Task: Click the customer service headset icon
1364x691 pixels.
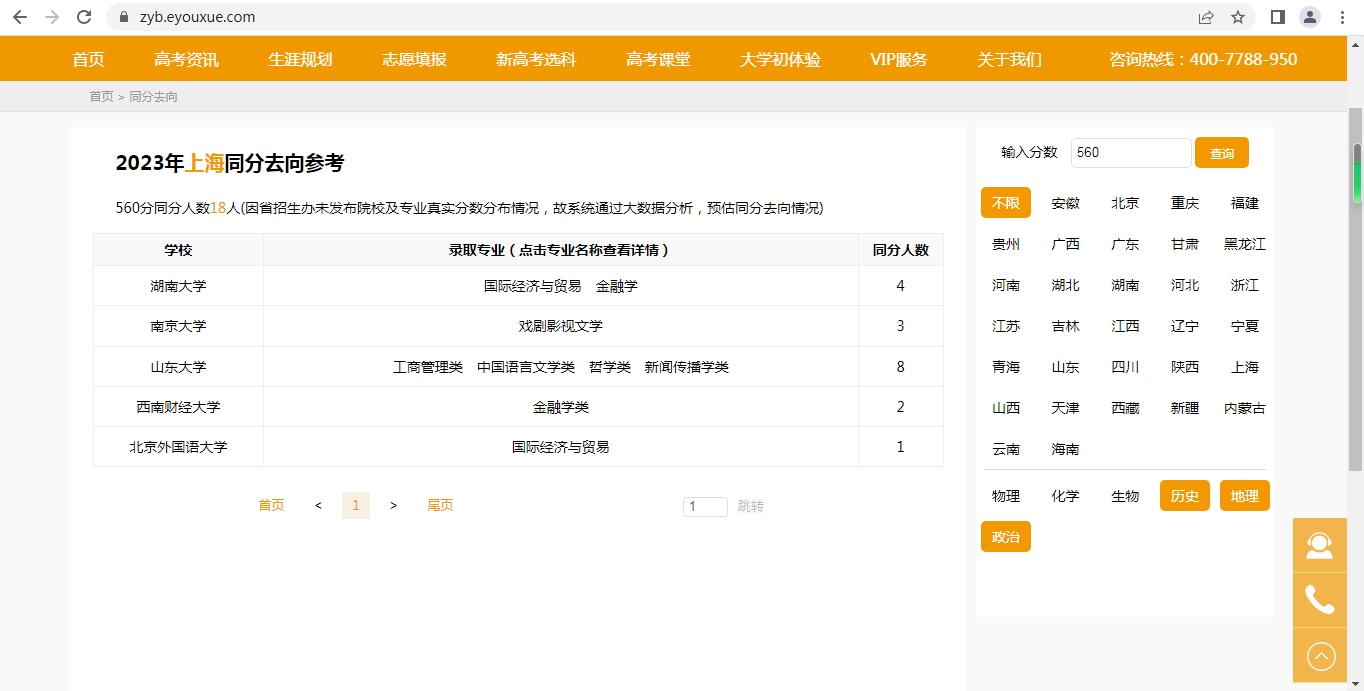Action: coord(1320,545)
